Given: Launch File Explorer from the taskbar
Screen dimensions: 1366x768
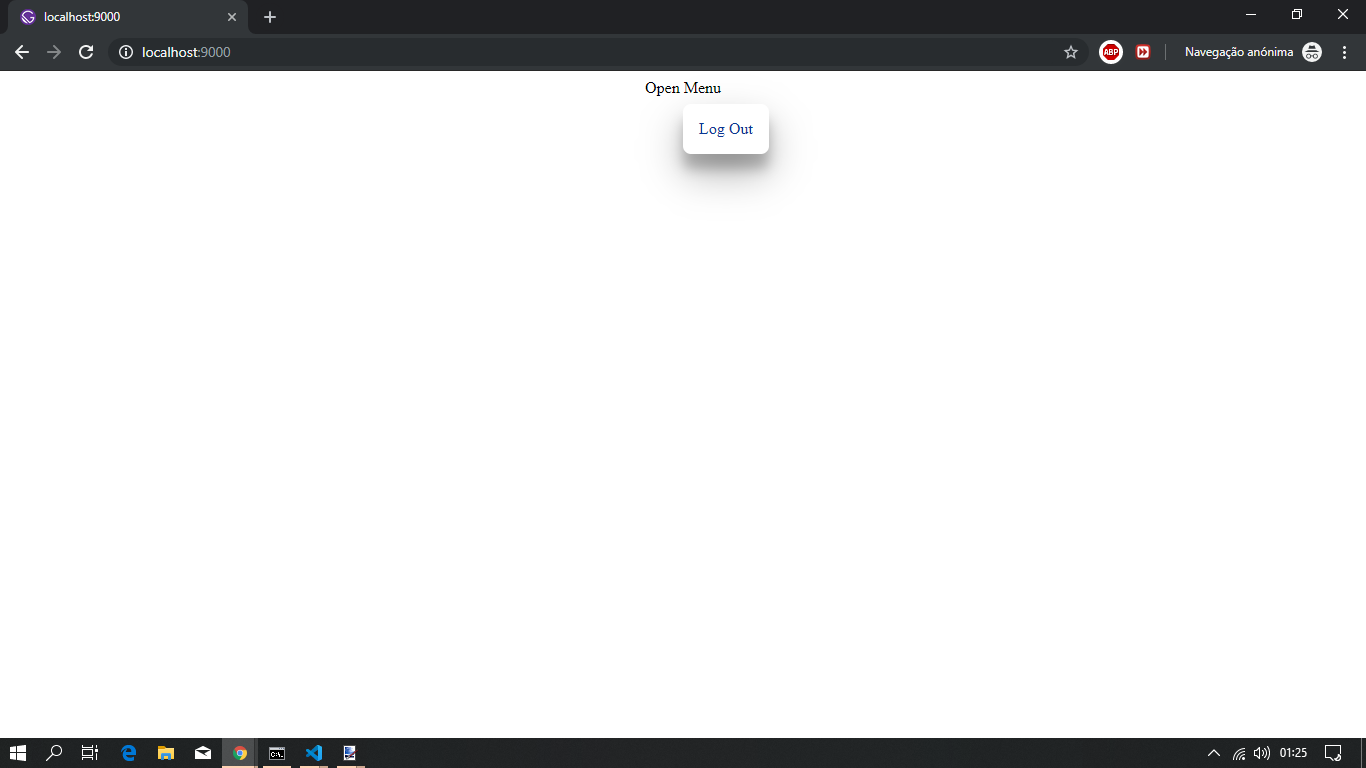Looking at the screenshot, I should [165, 753].
